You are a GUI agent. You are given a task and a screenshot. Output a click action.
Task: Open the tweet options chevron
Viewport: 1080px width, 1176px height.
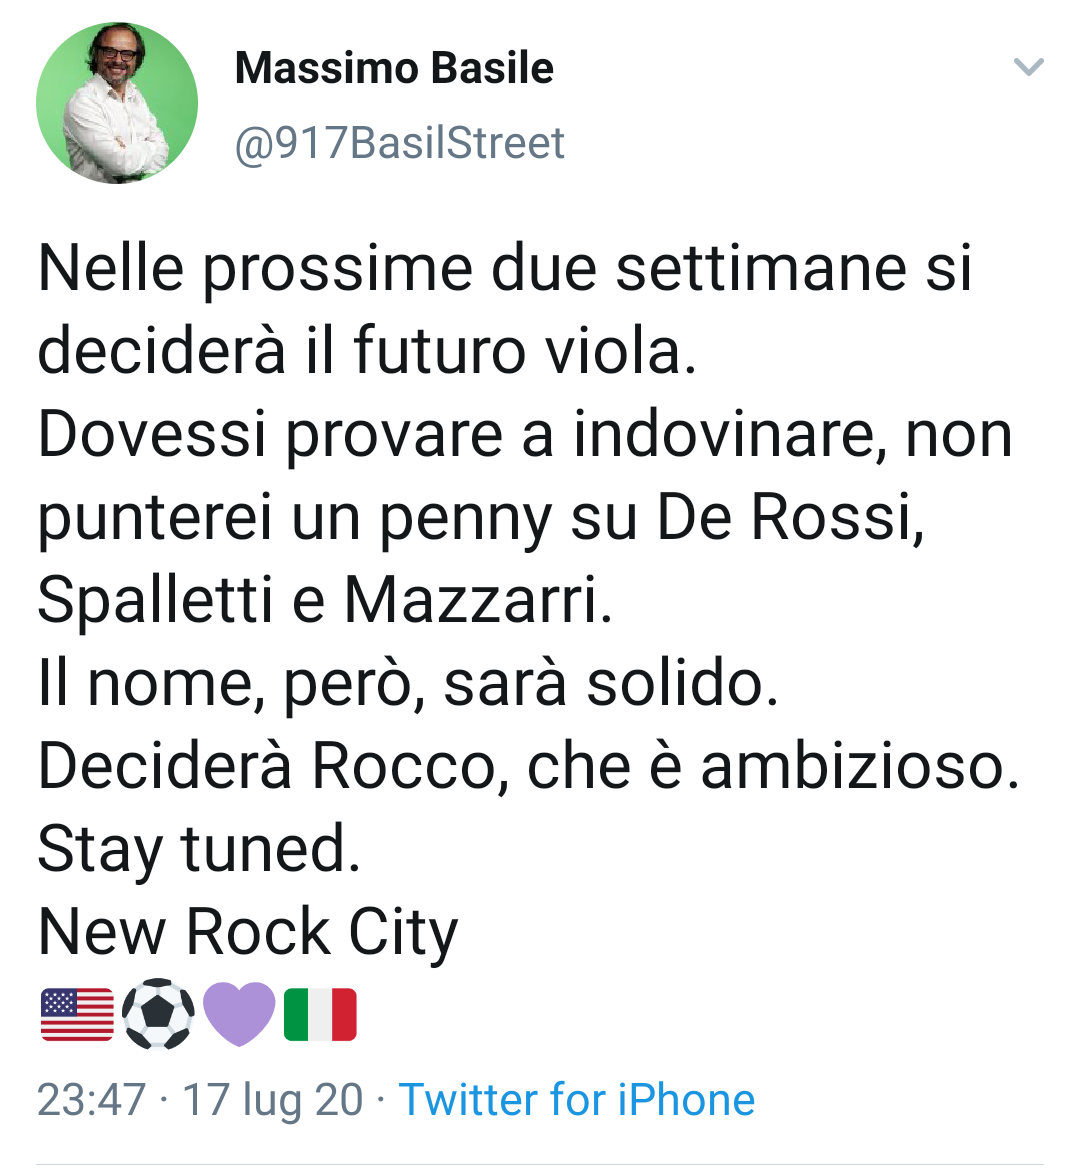coord(1028,68)
